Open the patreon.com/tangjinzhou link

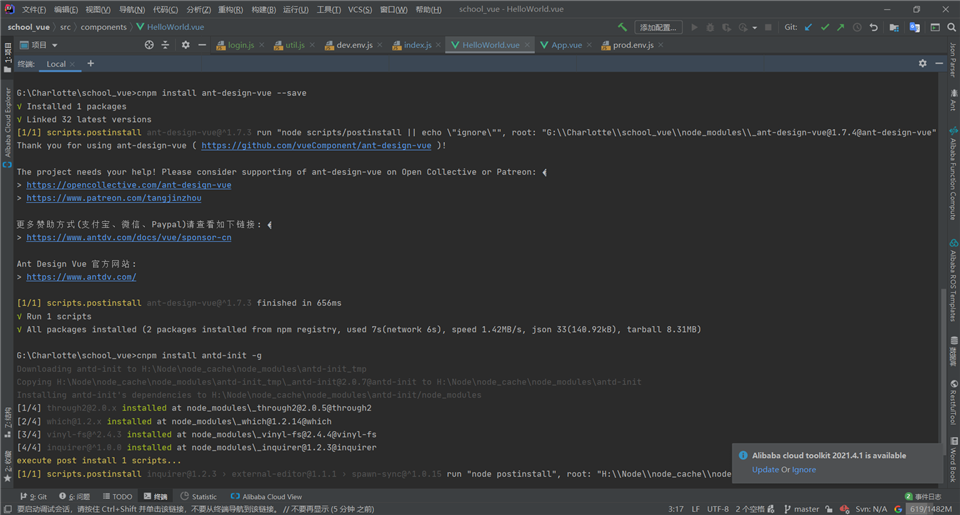pos(114,198)
